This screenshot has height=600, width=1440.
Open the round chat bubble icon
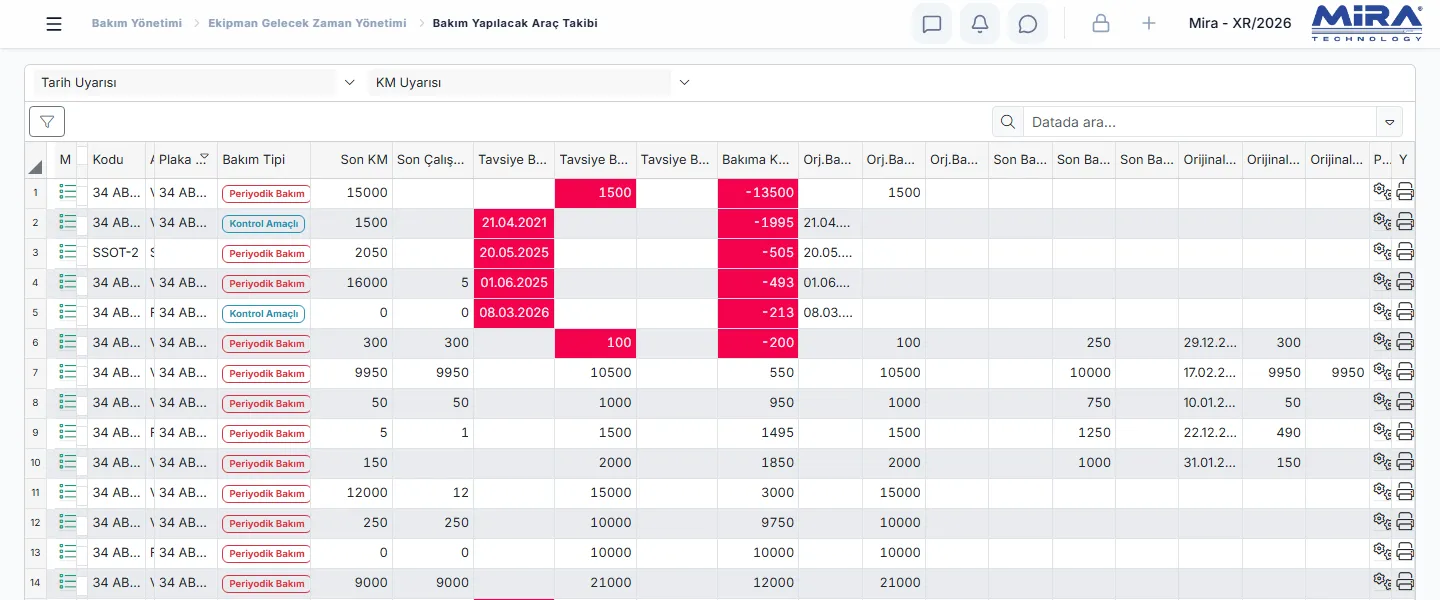1028,24
